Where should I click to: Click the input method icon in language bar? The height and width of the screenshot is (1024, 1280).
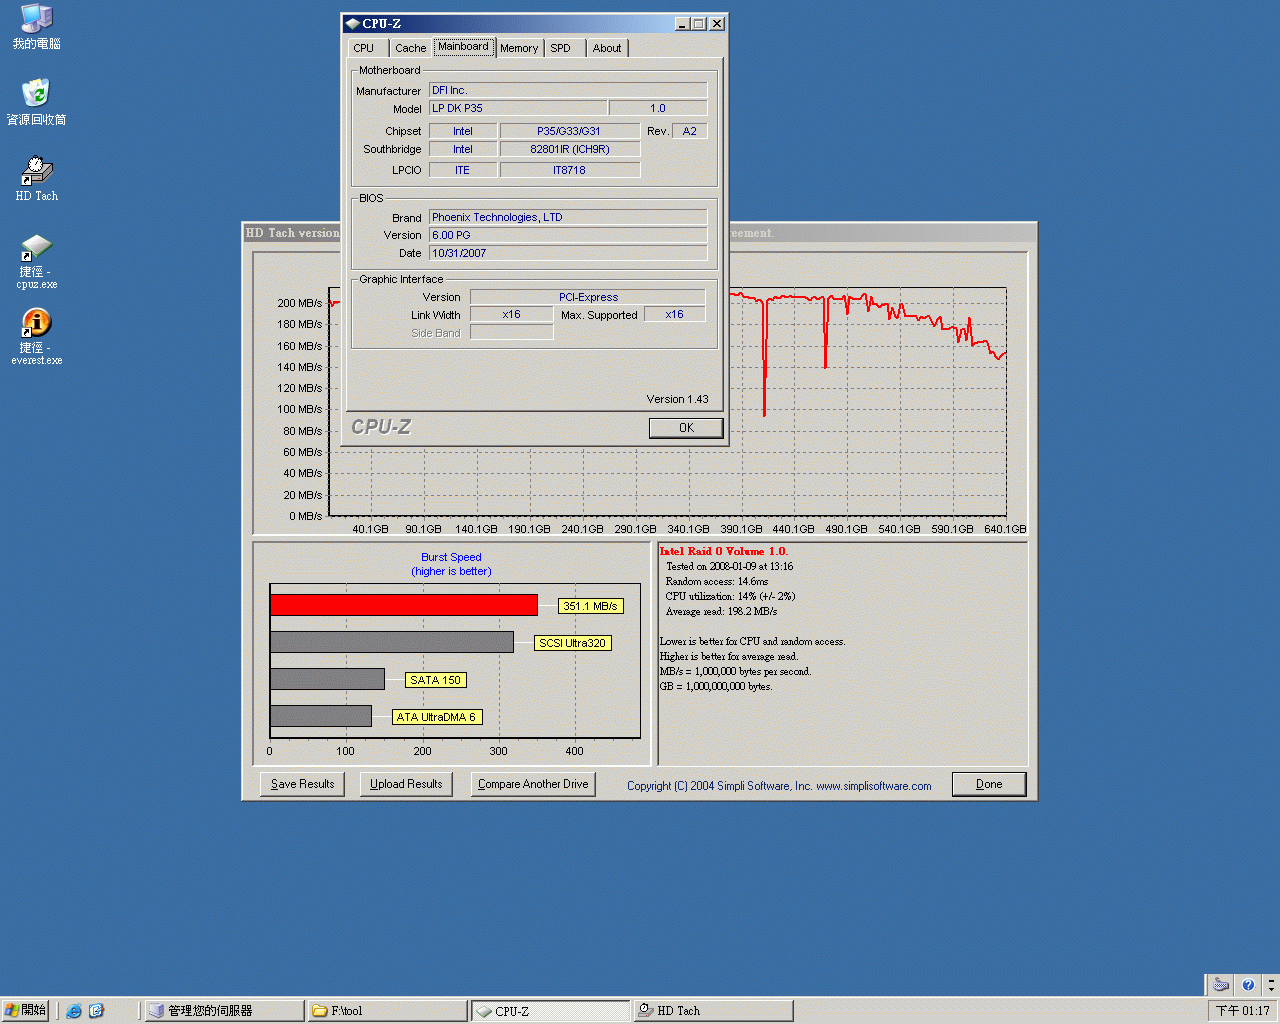[1221, 985]
